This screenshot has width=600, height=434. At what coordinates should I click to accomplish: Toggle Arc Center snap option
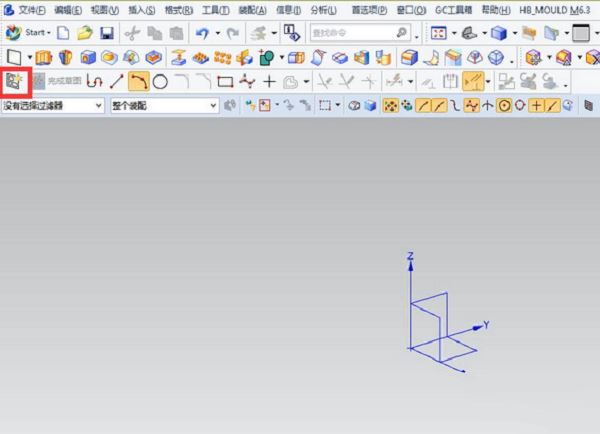(504, 105)
